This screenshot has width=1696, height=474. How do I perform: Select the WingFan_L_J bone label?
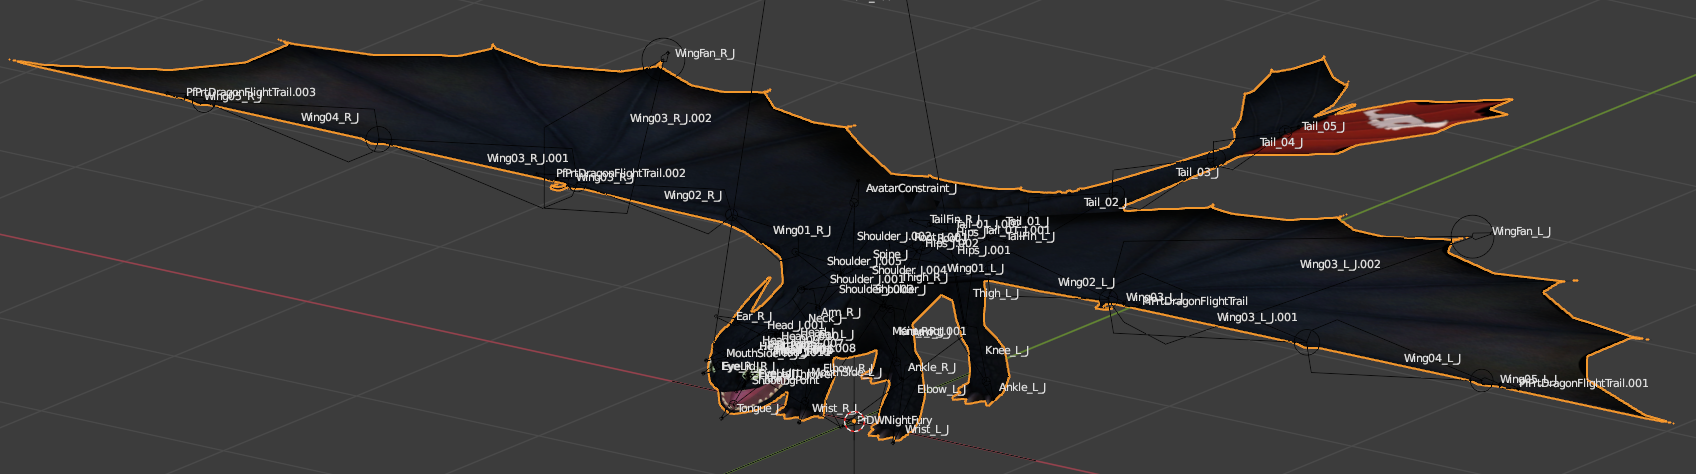[x=1522, y=232]
